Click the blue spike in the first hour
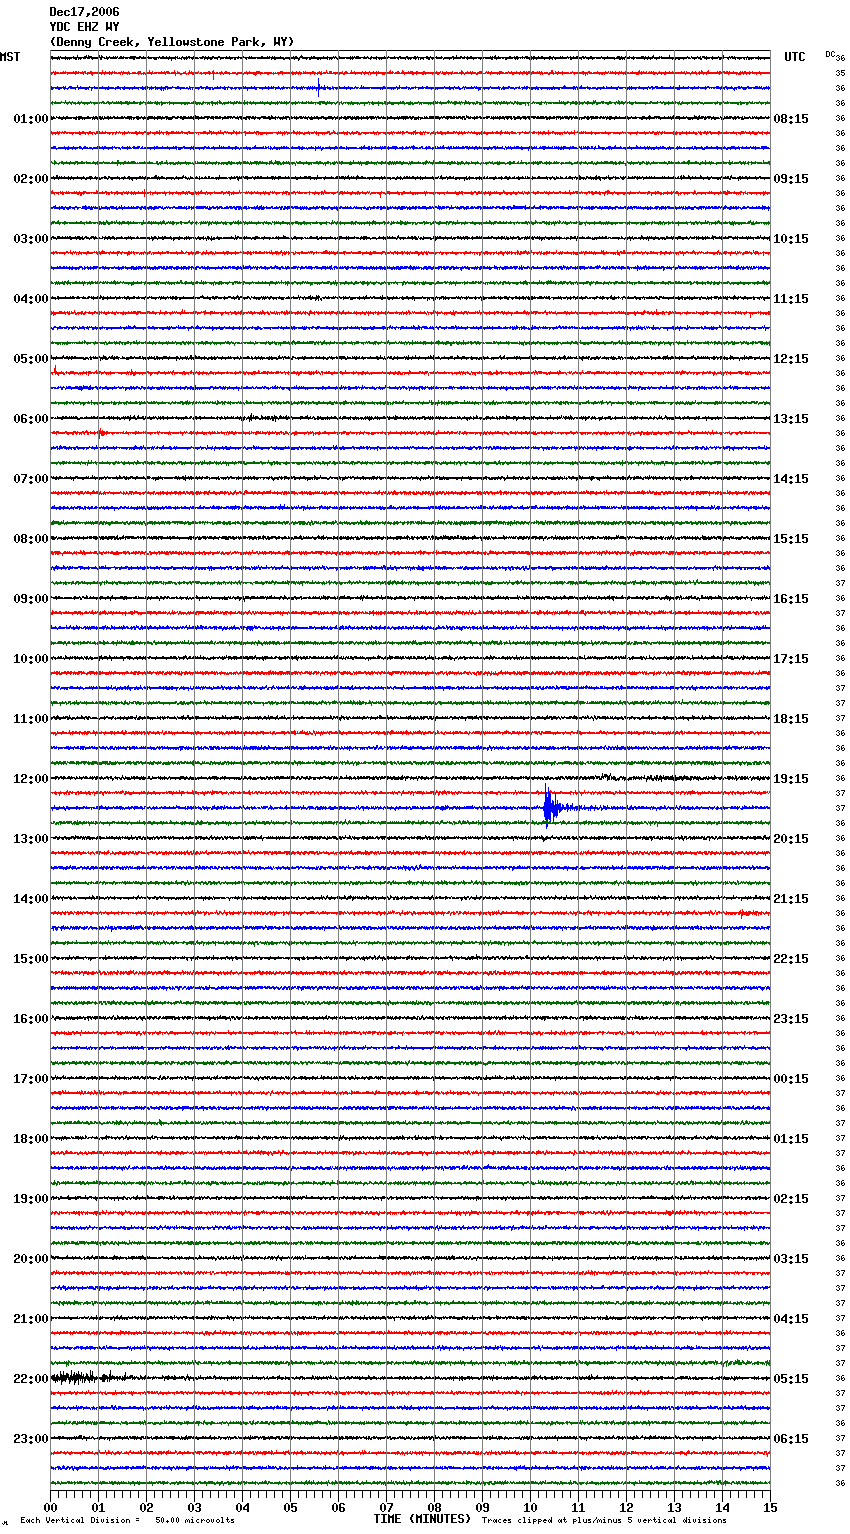This screenshot has width=850, height=1534. [319, 88]
